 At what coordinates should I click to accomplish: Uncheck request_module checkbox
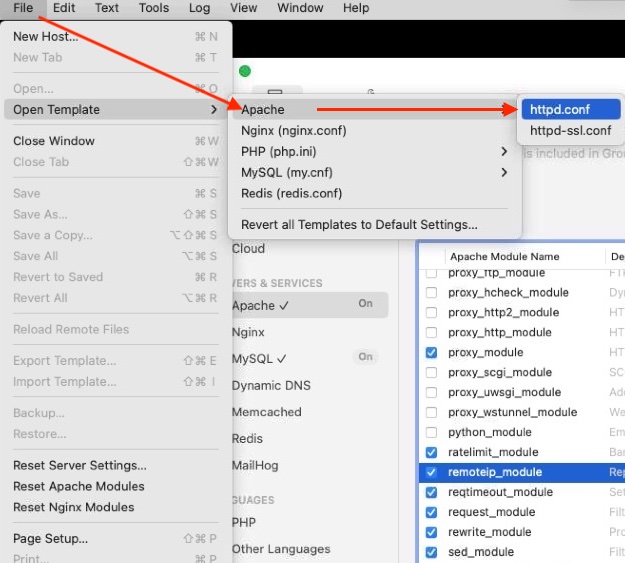pyautogui.click(x=431, y=512)
